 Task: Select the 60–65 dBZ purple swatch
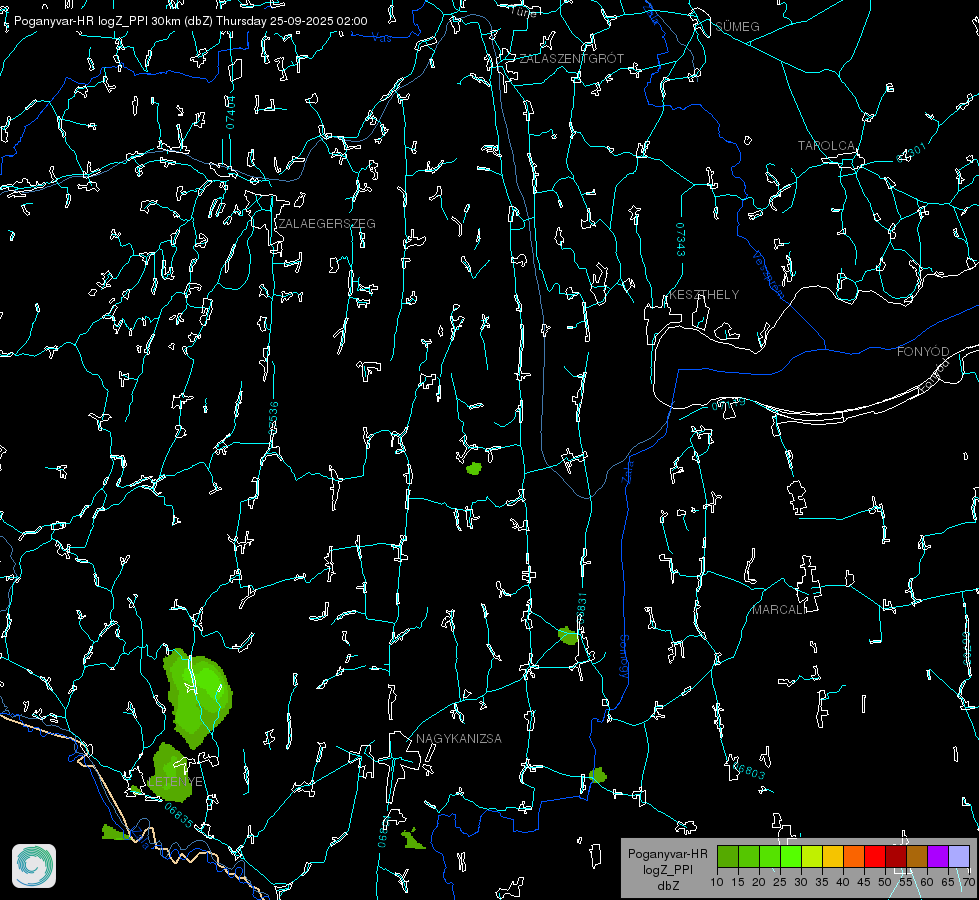[x=938, y=856]
